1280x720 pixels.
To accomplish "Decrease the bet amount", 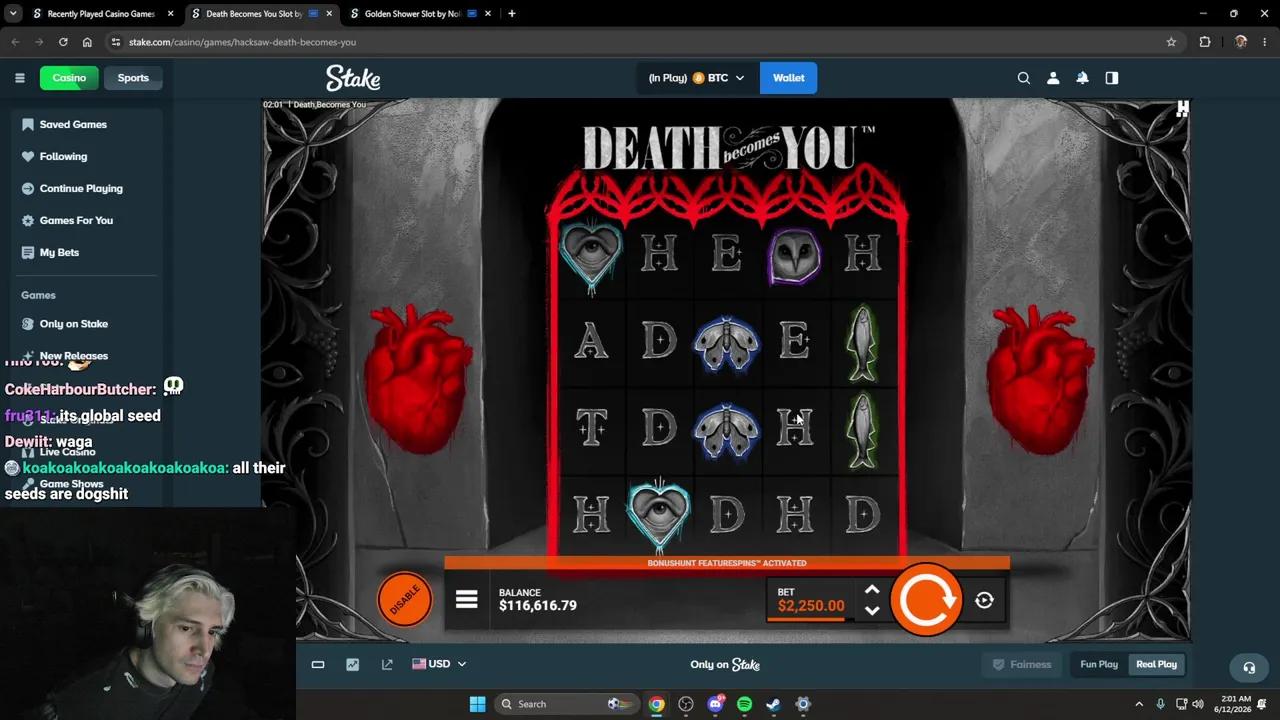I will point(872,610).
